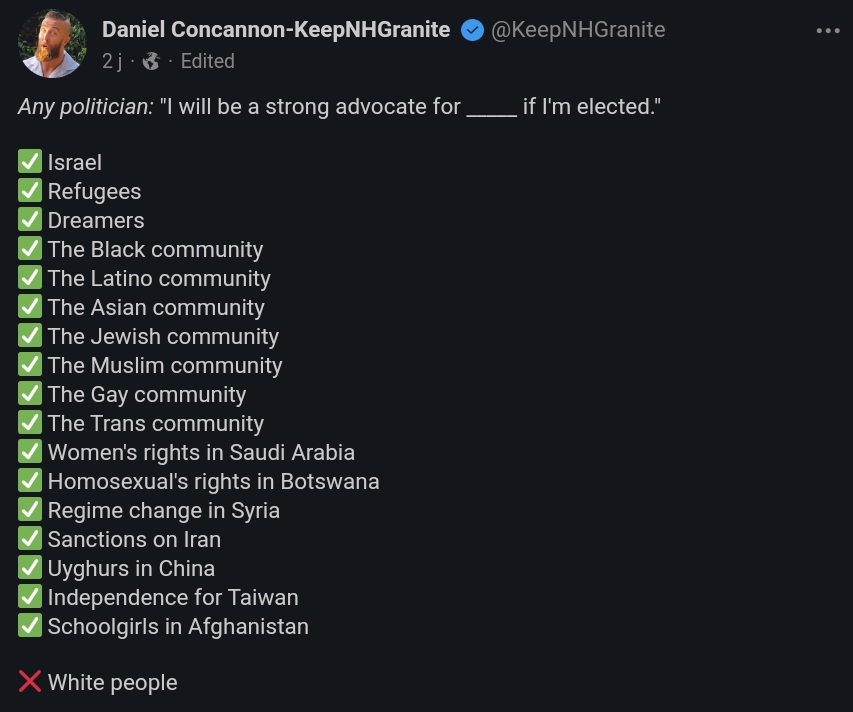Screen dimensions: 853x712
Task: Click the checkmark beside Schoolgirls in Afghanistan
Action: [30, 626]
